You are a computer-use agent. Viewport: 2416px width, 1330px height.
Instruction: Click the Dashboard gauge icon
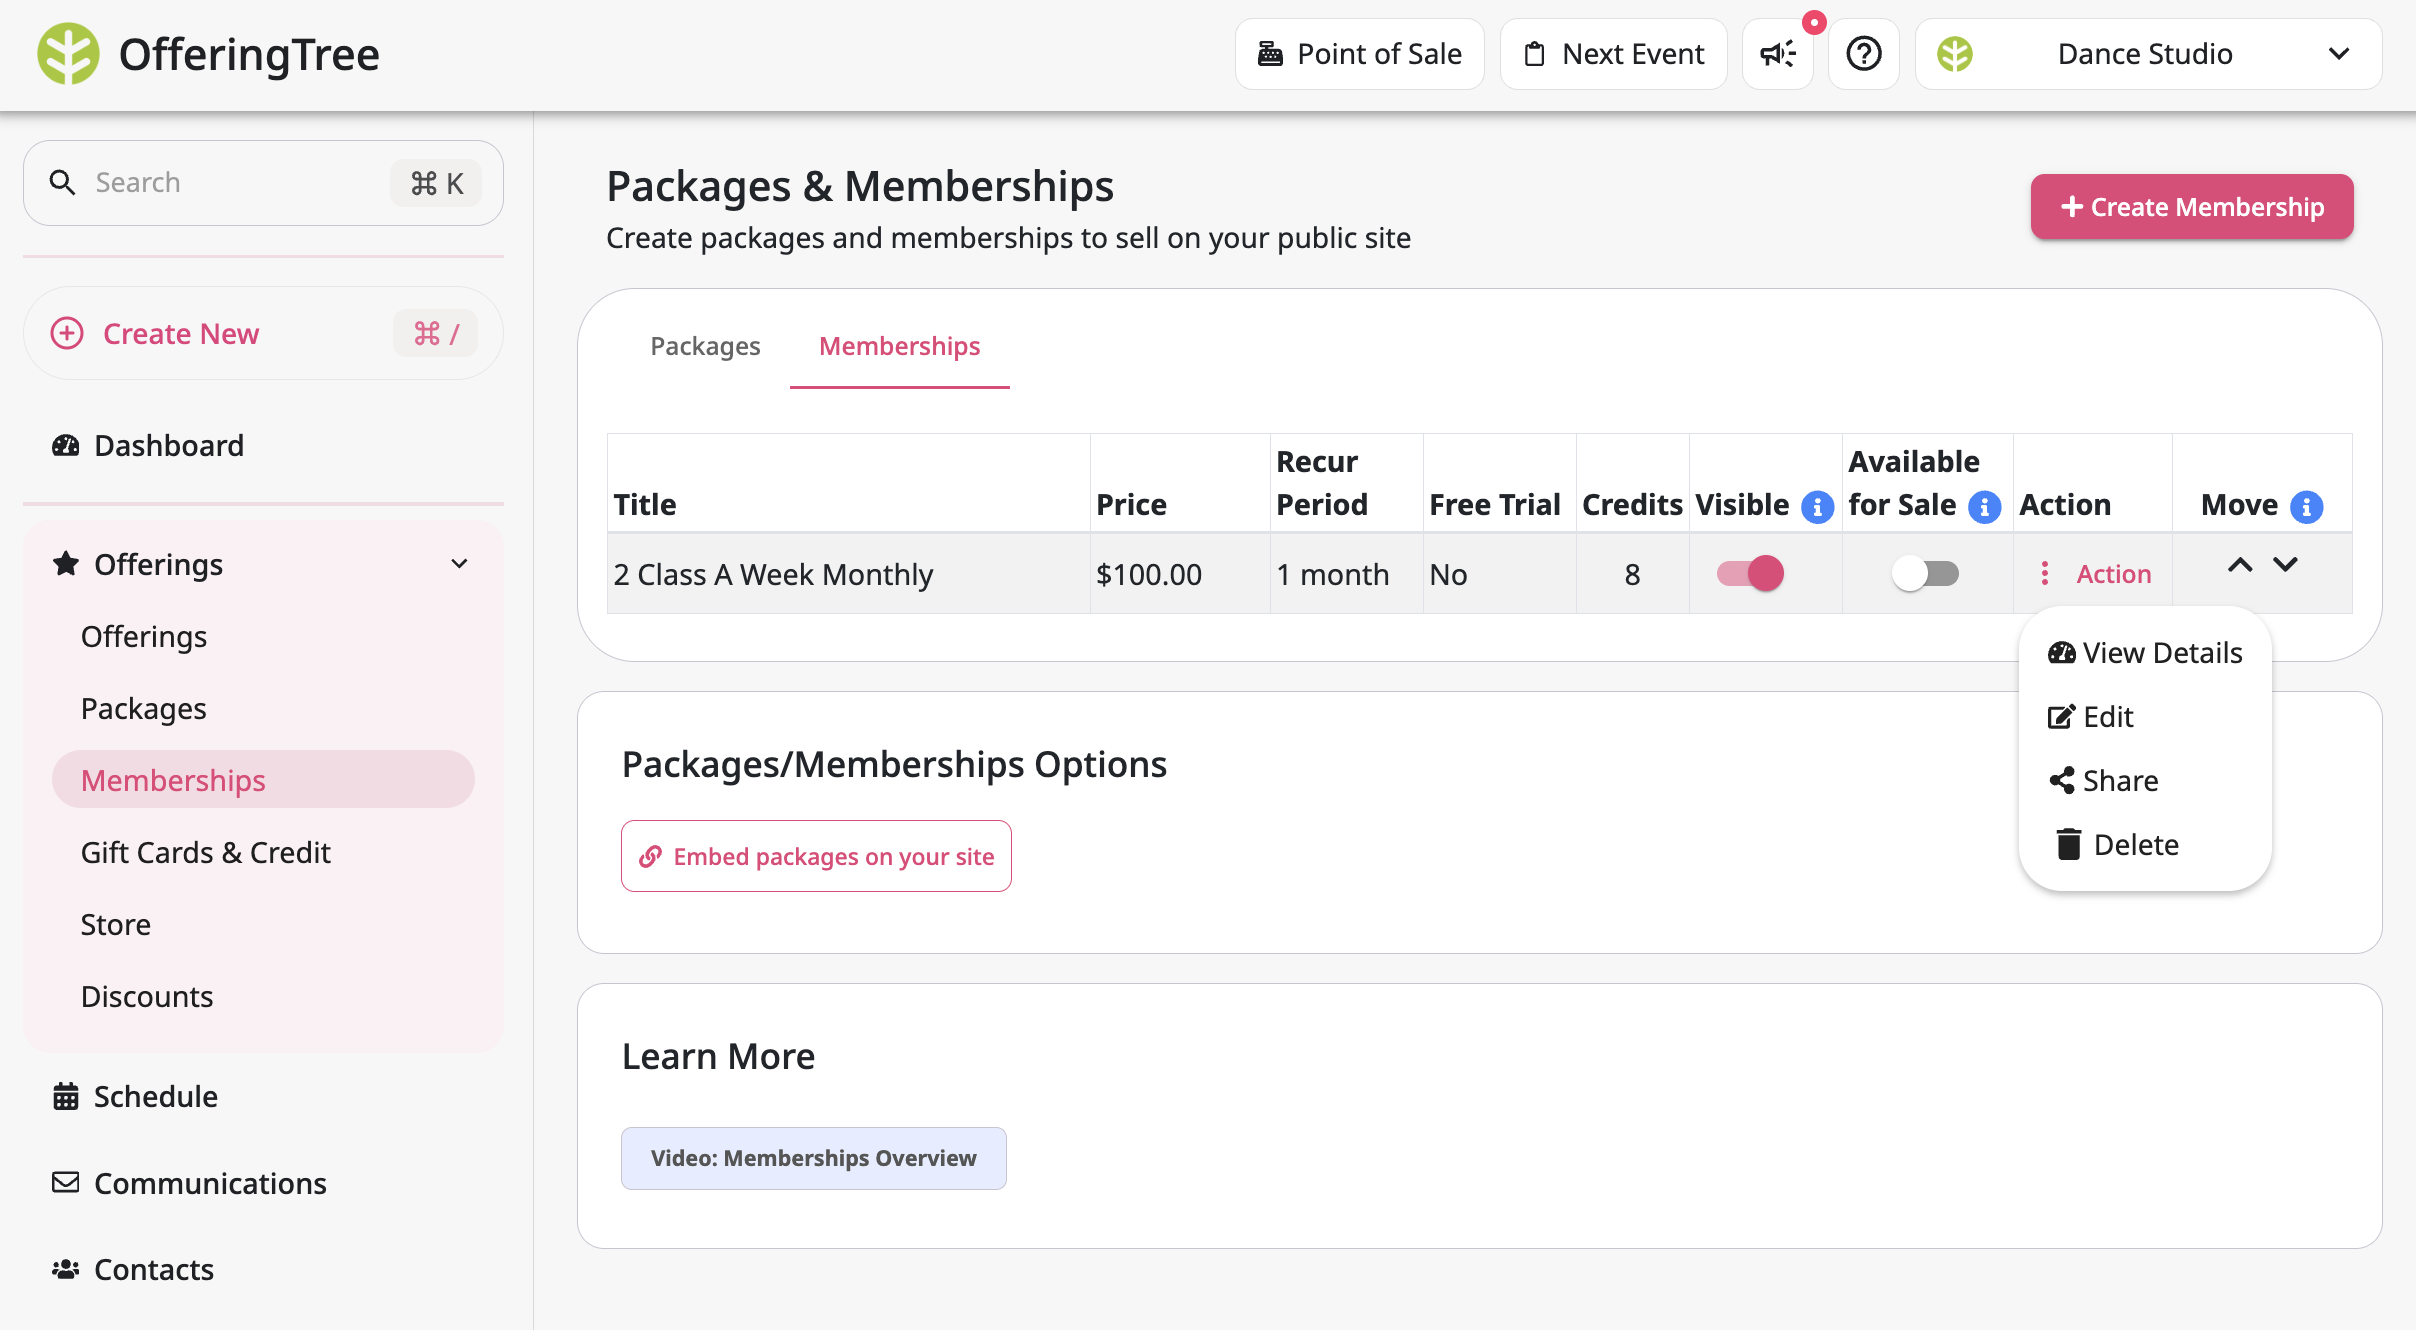[66, 445]
